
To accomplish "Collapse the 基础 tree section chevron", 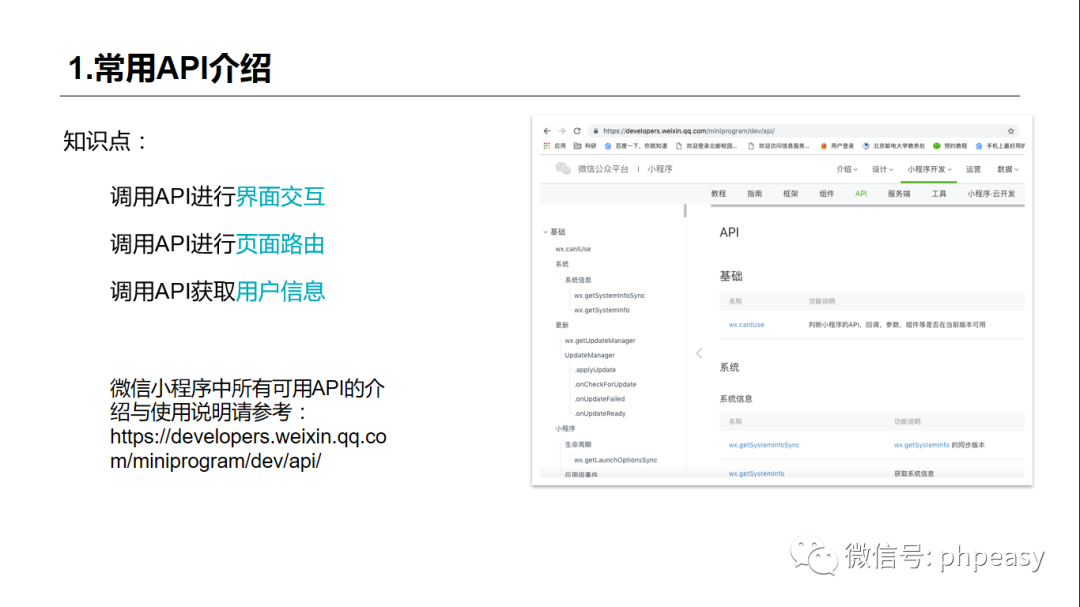I will (x=545, y=232).
